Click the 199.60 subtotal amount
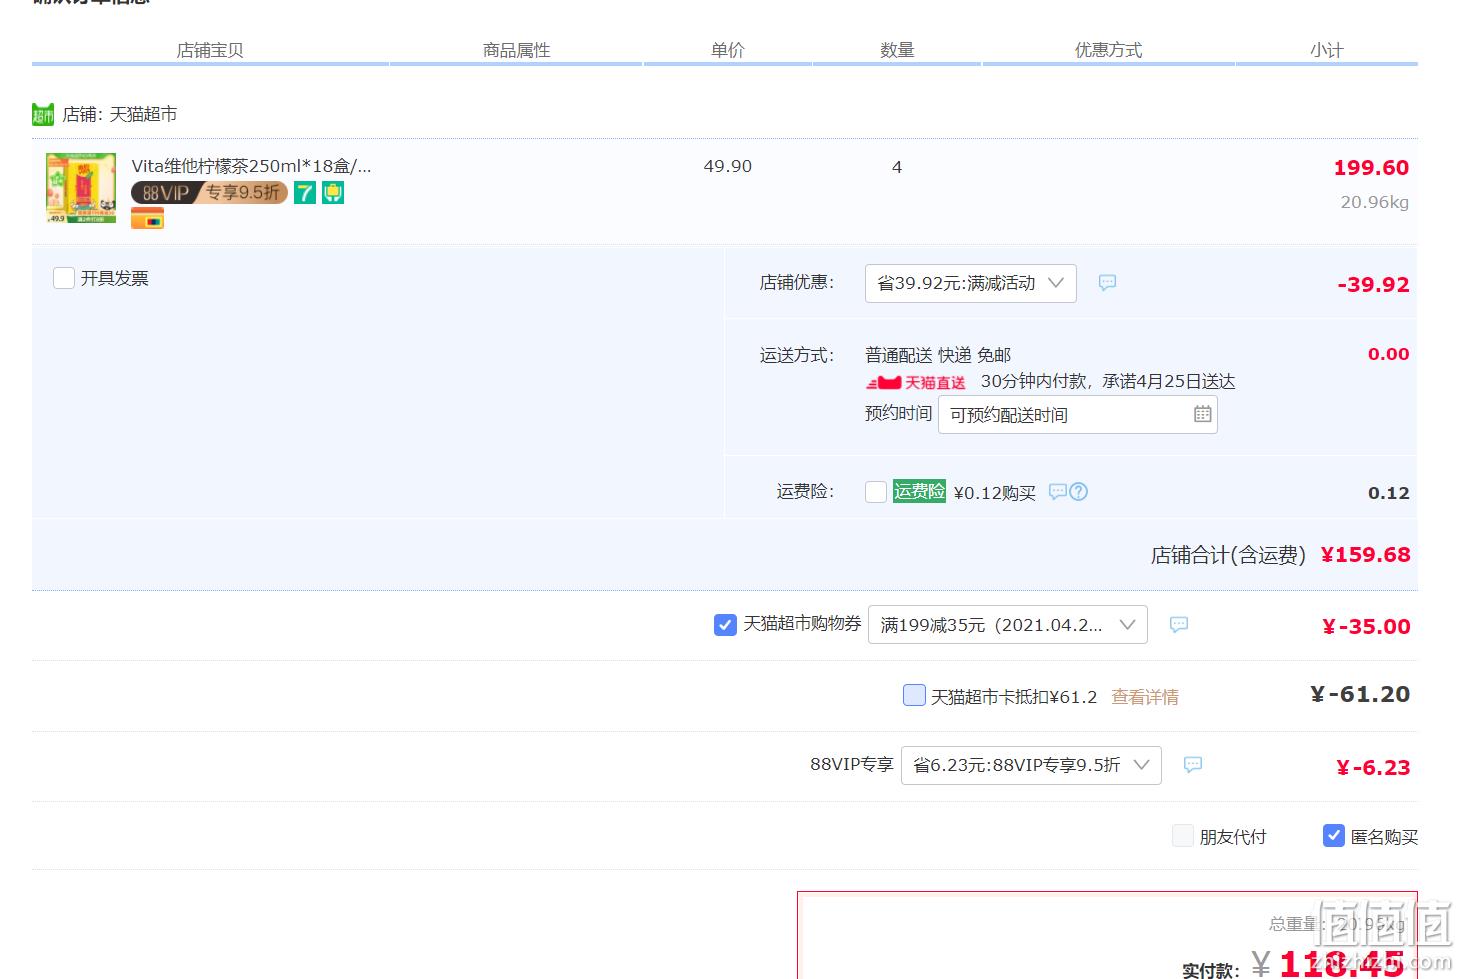1461x979 pixels. click(1371, 168)
